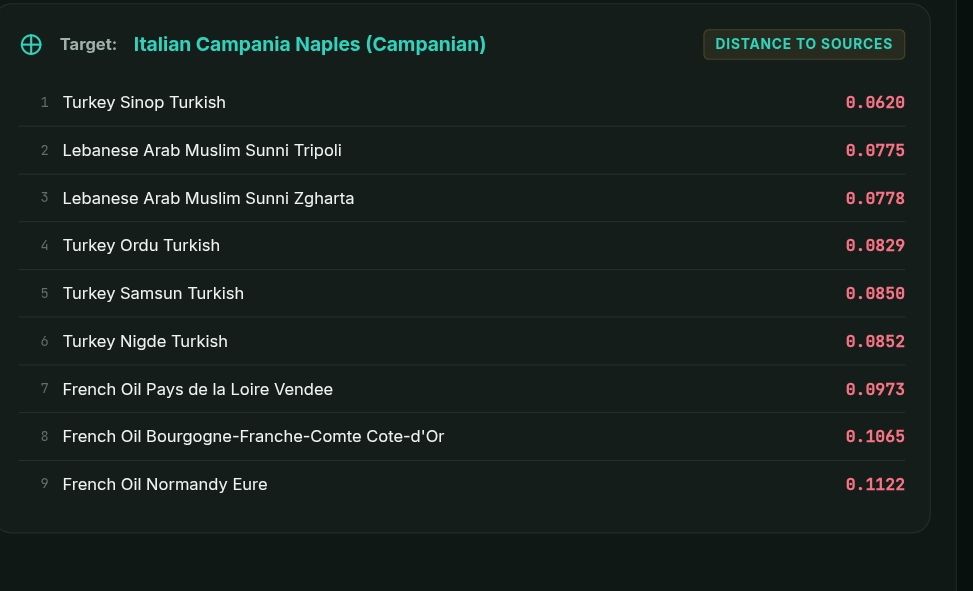Click the distance value 0.0775
This screenshot has width=973, height=591.
[875, 150]
